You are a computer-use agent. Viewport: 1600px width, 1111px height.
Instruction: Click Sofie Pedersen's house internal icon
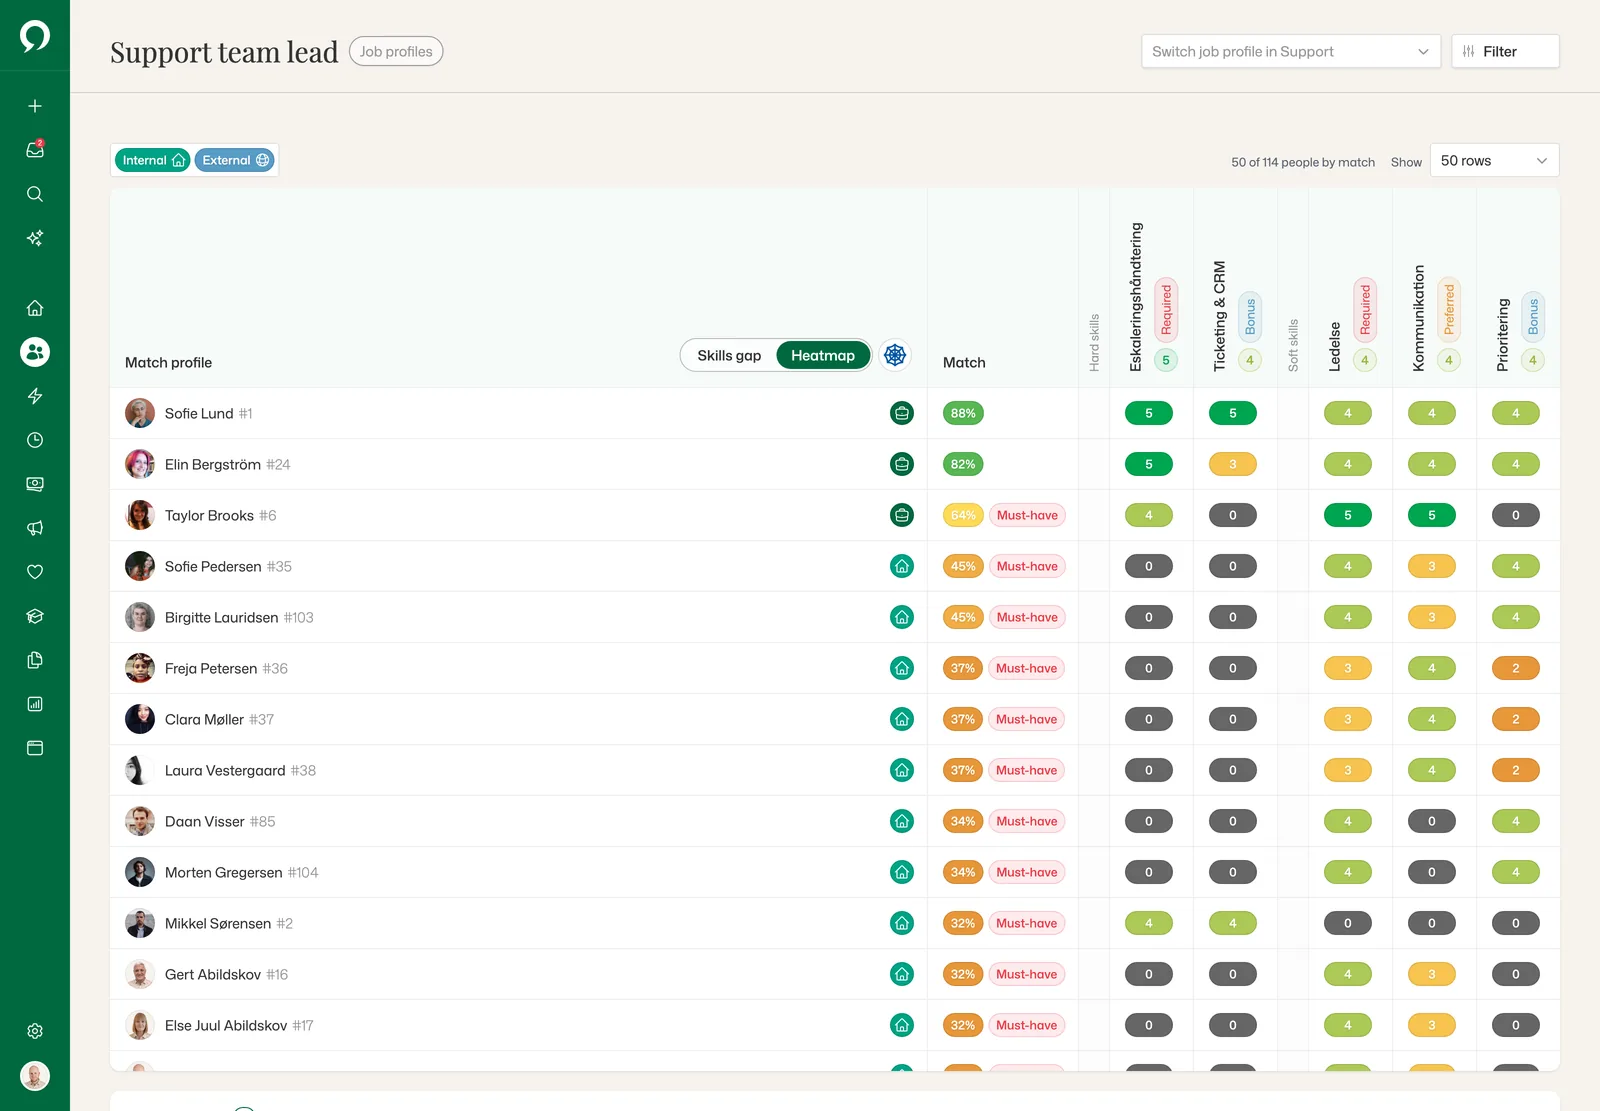(x=902, y=566)
